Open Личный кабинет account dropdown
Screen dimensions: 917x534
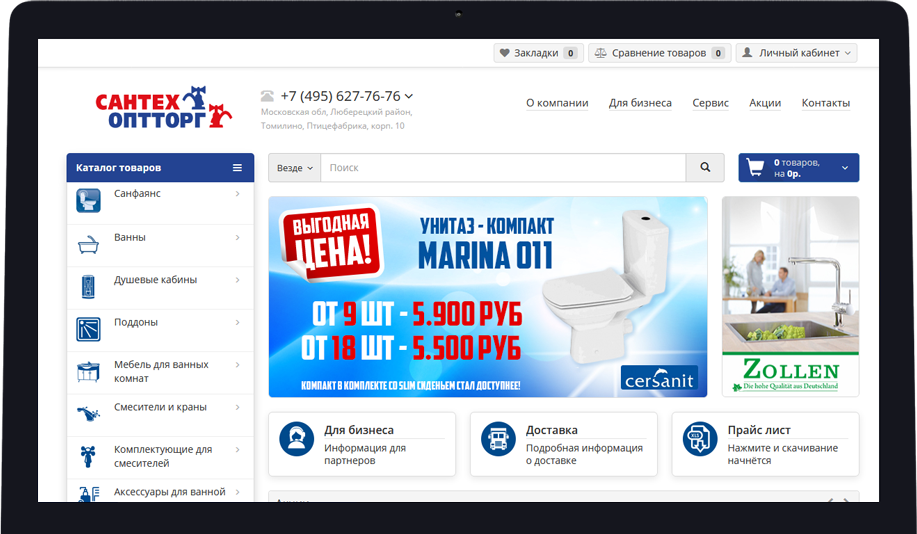click(x=797, y=53)
